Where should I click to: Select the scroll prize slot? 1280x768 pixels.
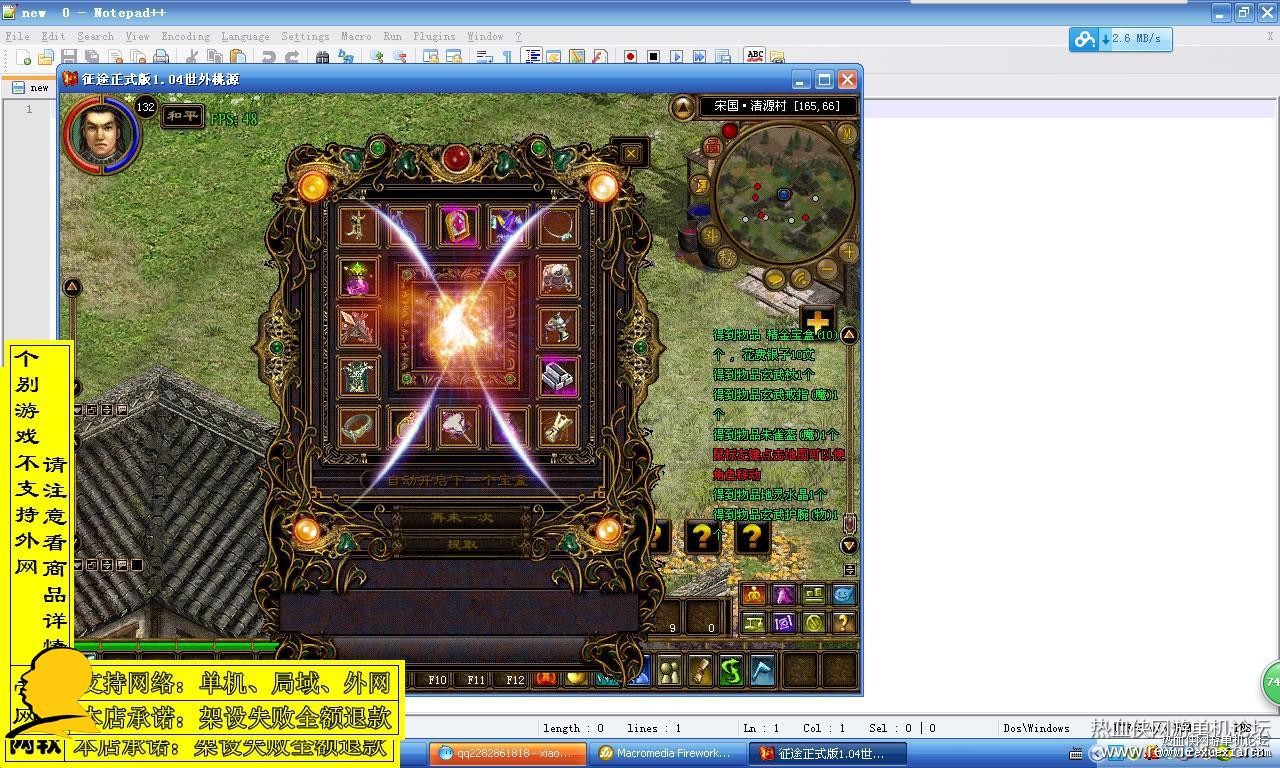coord(558,426)
